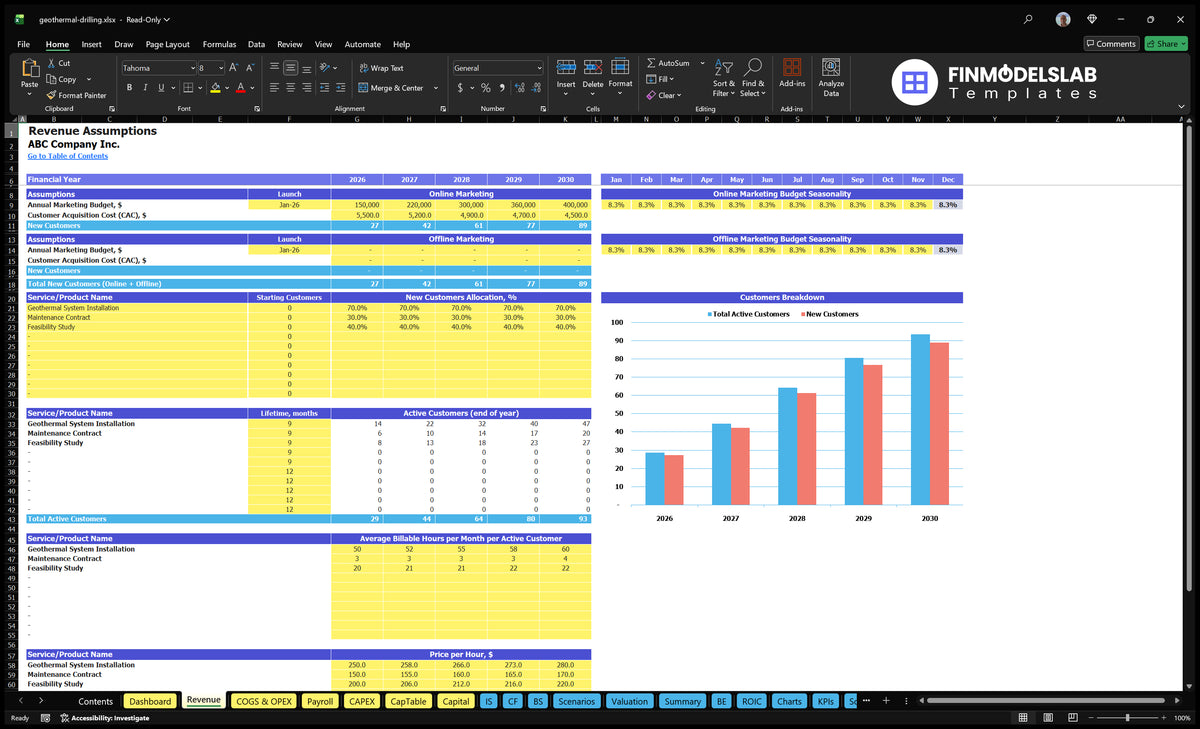
Task: Open Find & Select magnifier
Action: (753, 67)
